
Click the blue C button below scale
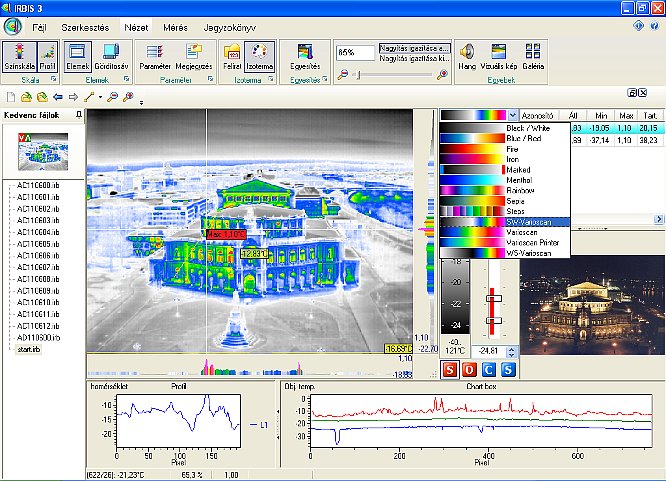tap(488, 370)
